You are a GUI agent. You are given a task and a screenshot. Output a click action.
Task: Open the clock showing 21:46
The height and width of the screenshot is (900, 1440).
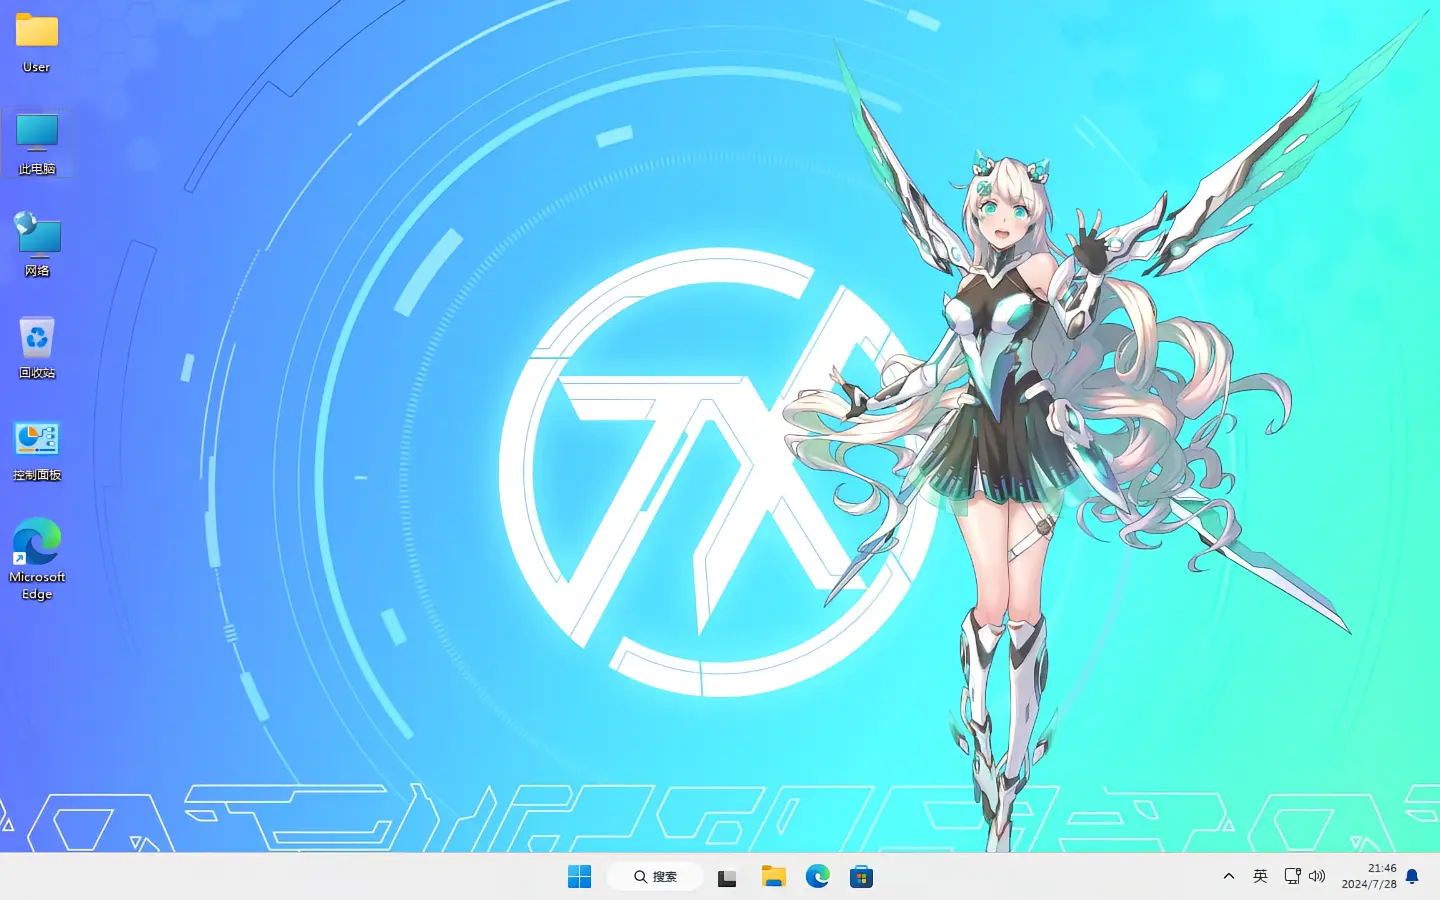1369,877
